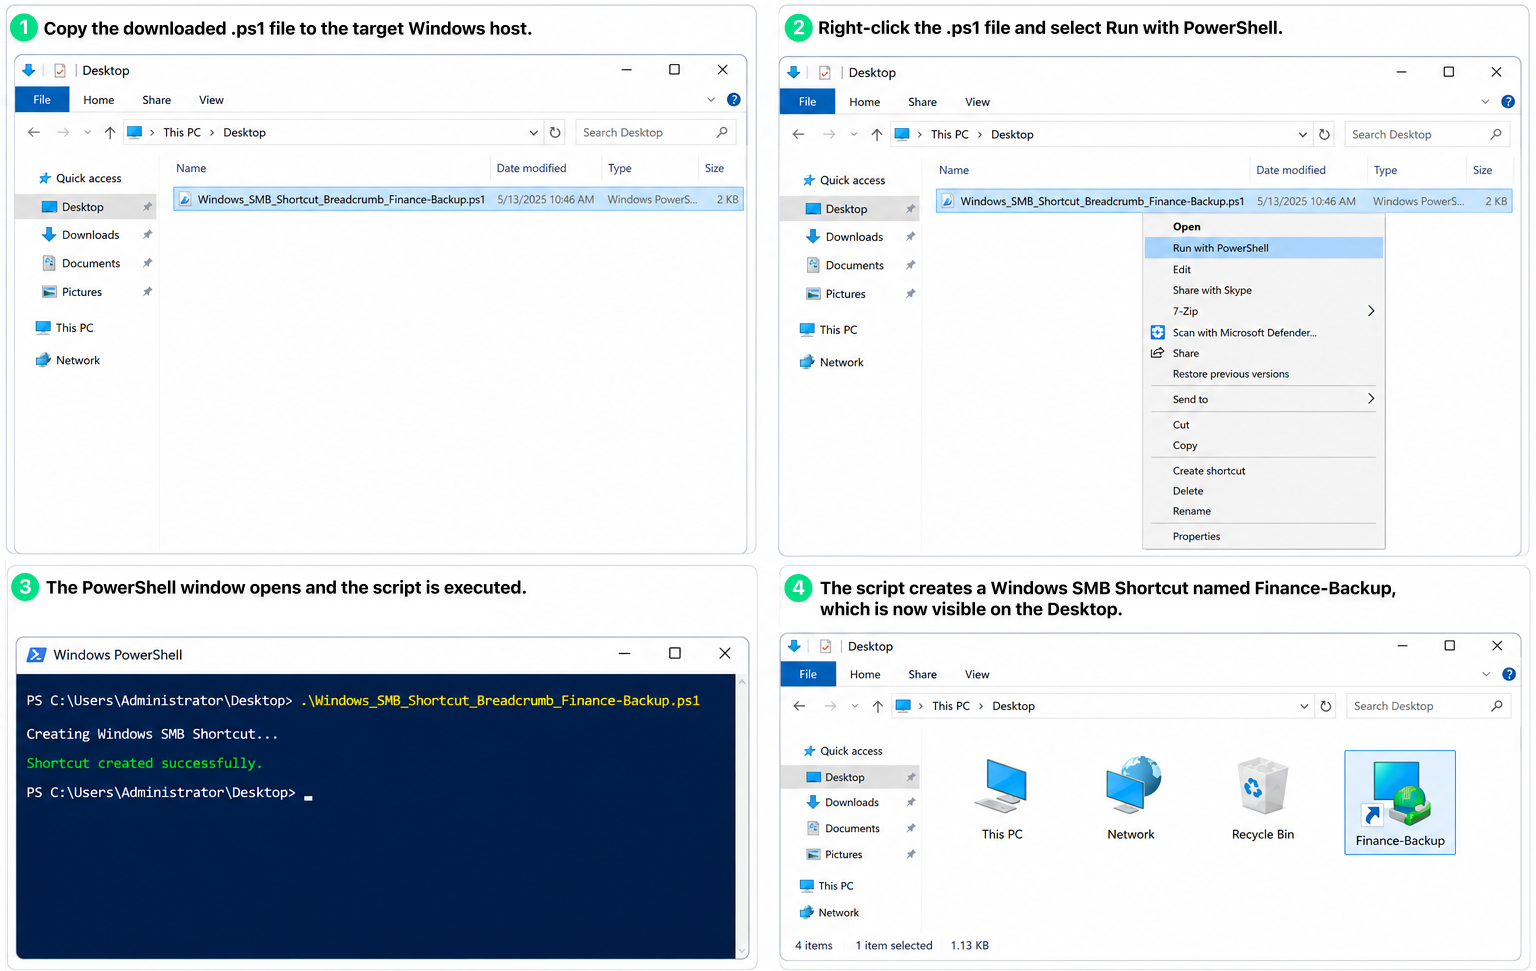Click refresh icon in step 1 address bar

click(x=555, y=133)
